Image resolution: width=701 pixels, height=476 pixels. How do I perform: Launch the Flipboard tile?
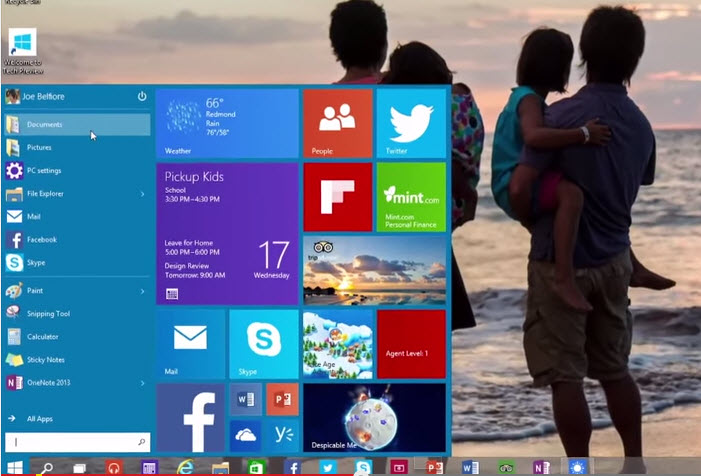point(337,197)
